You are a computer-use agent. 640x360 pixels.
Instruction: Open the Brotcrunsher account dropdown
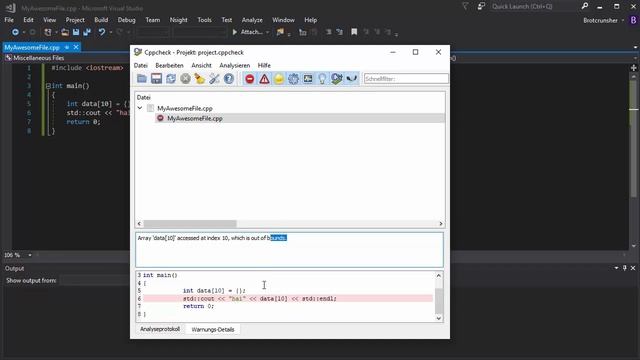tap(622, 20)
